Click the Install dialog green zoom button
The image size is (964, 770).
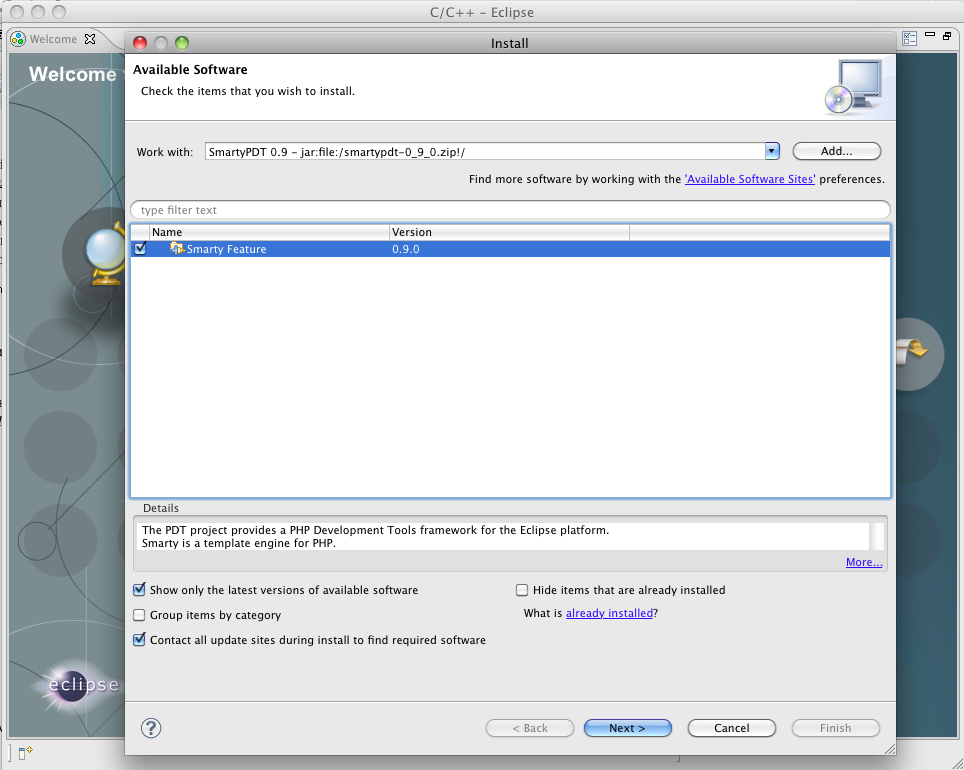click(x=182, y=43)
